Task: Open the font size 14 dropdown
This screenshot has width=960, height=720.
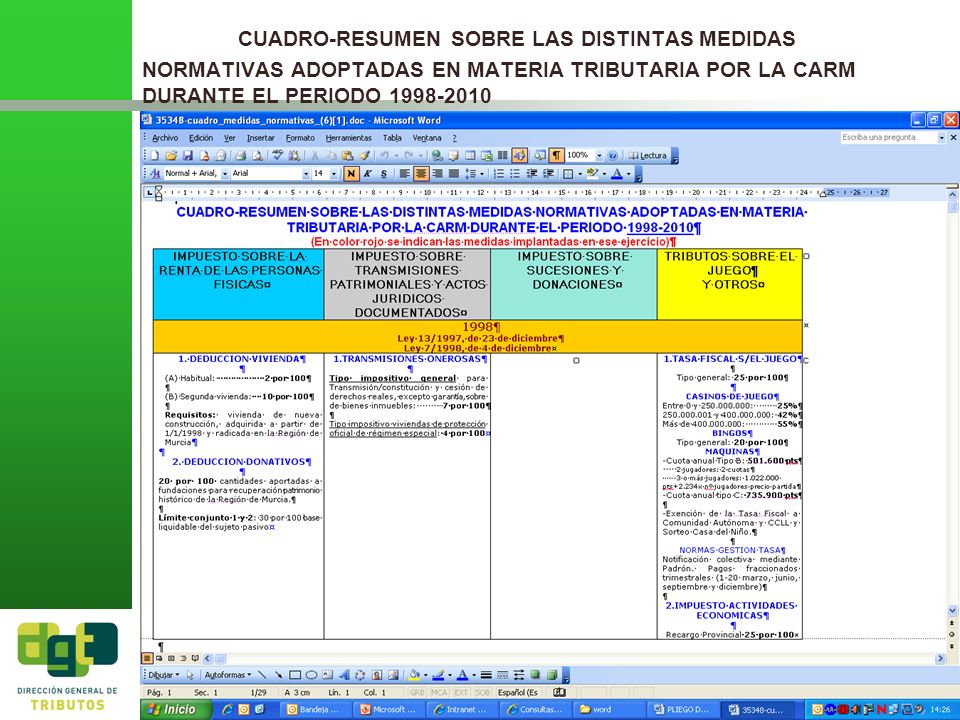Action: click(x=334, y=173)
